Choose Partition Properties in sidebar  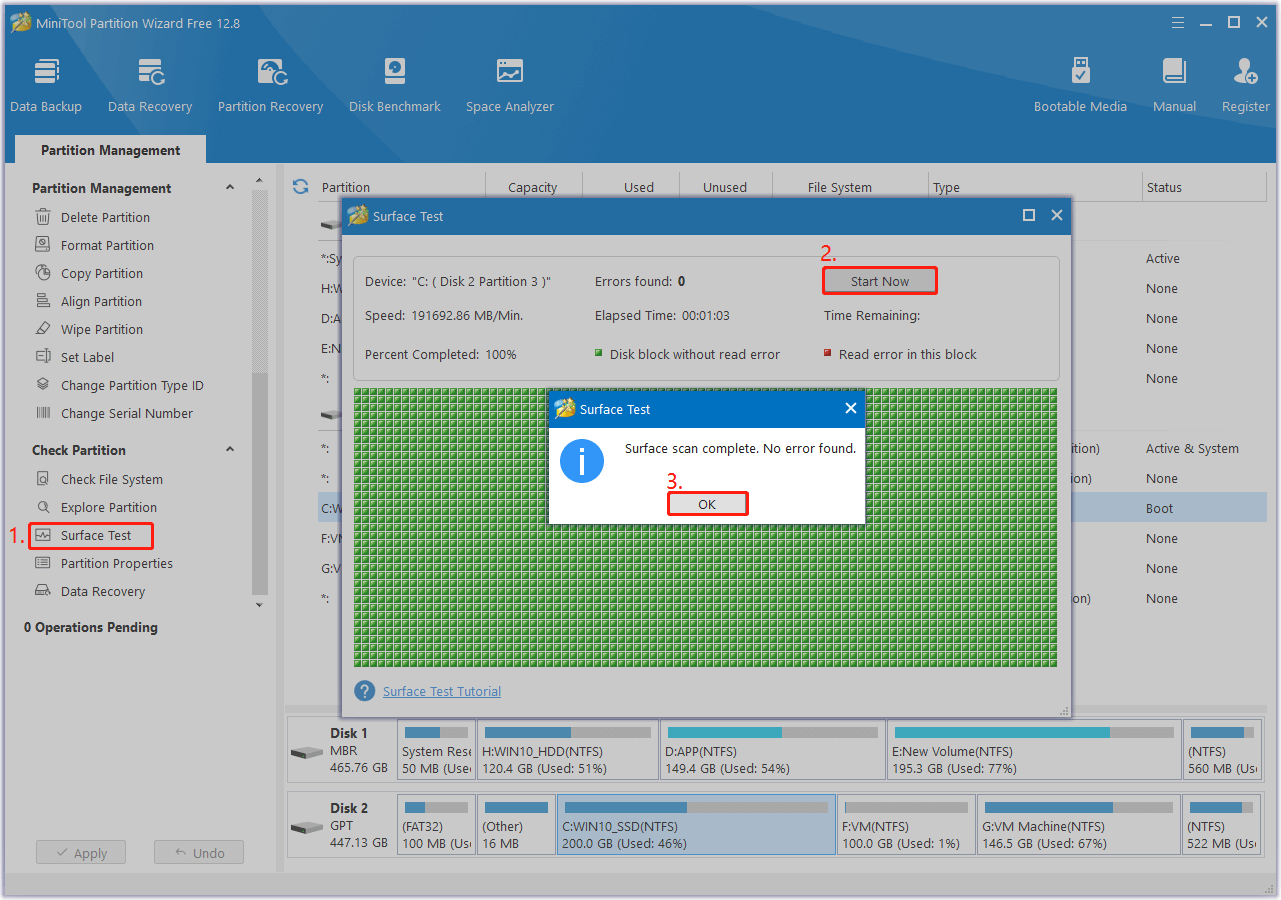[117, 563]
